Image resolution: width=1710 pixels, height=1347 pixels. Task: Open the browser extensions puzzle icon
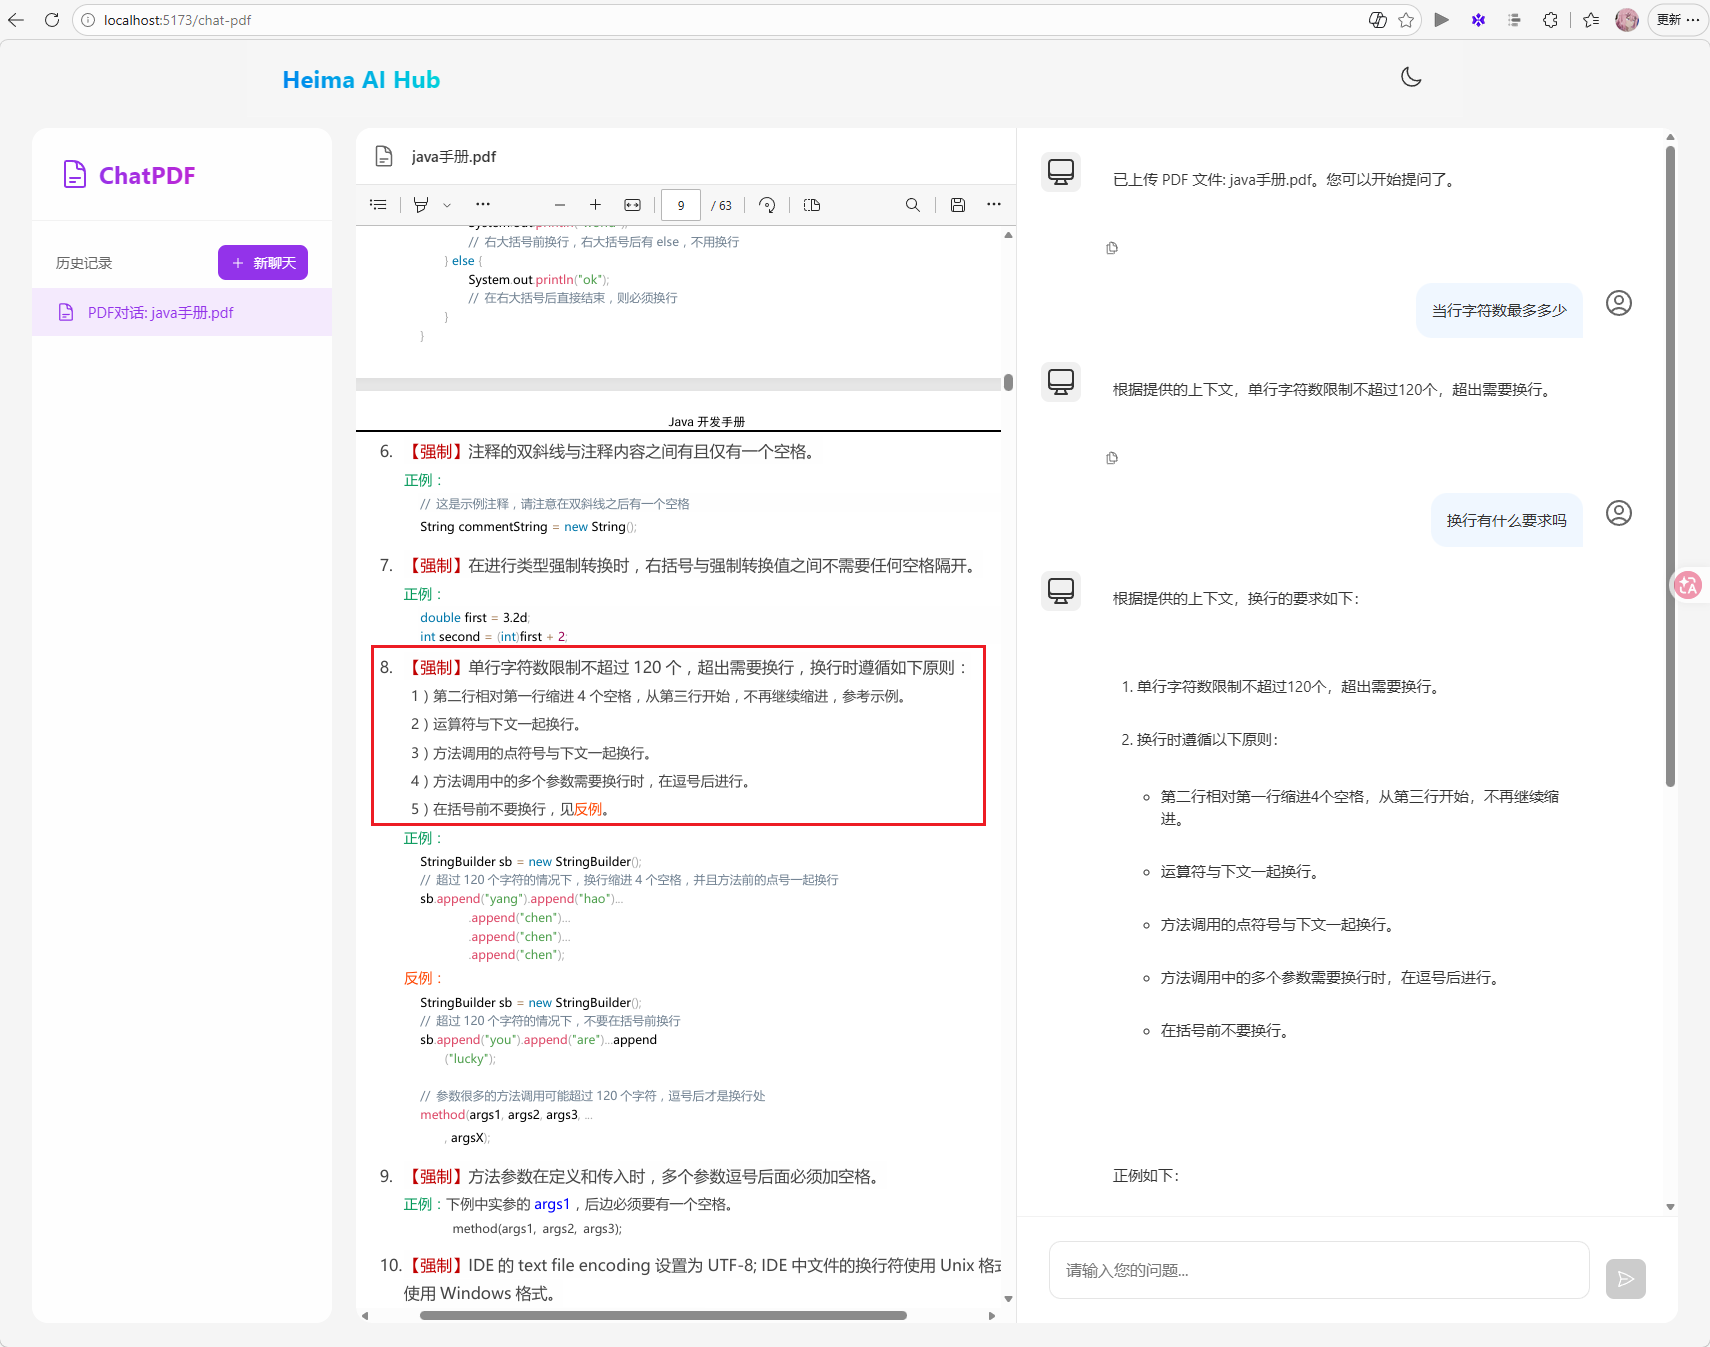point(1550,20)
